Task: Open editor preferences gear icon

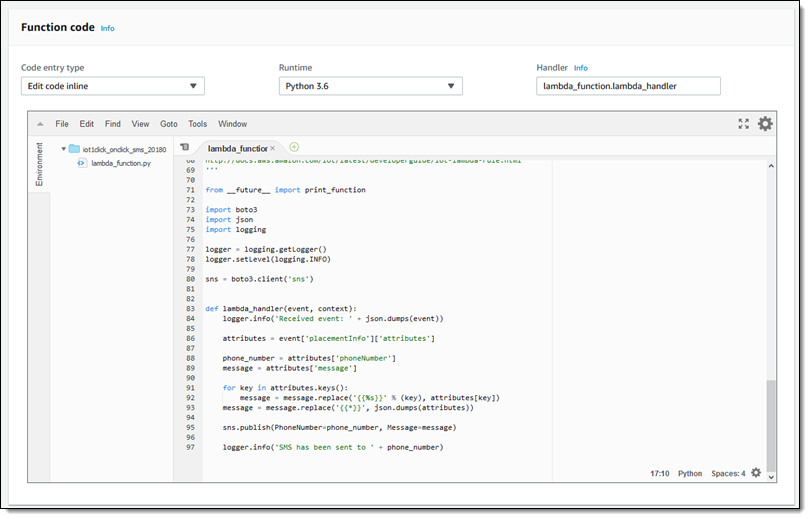Action: (x=765, y=124)
